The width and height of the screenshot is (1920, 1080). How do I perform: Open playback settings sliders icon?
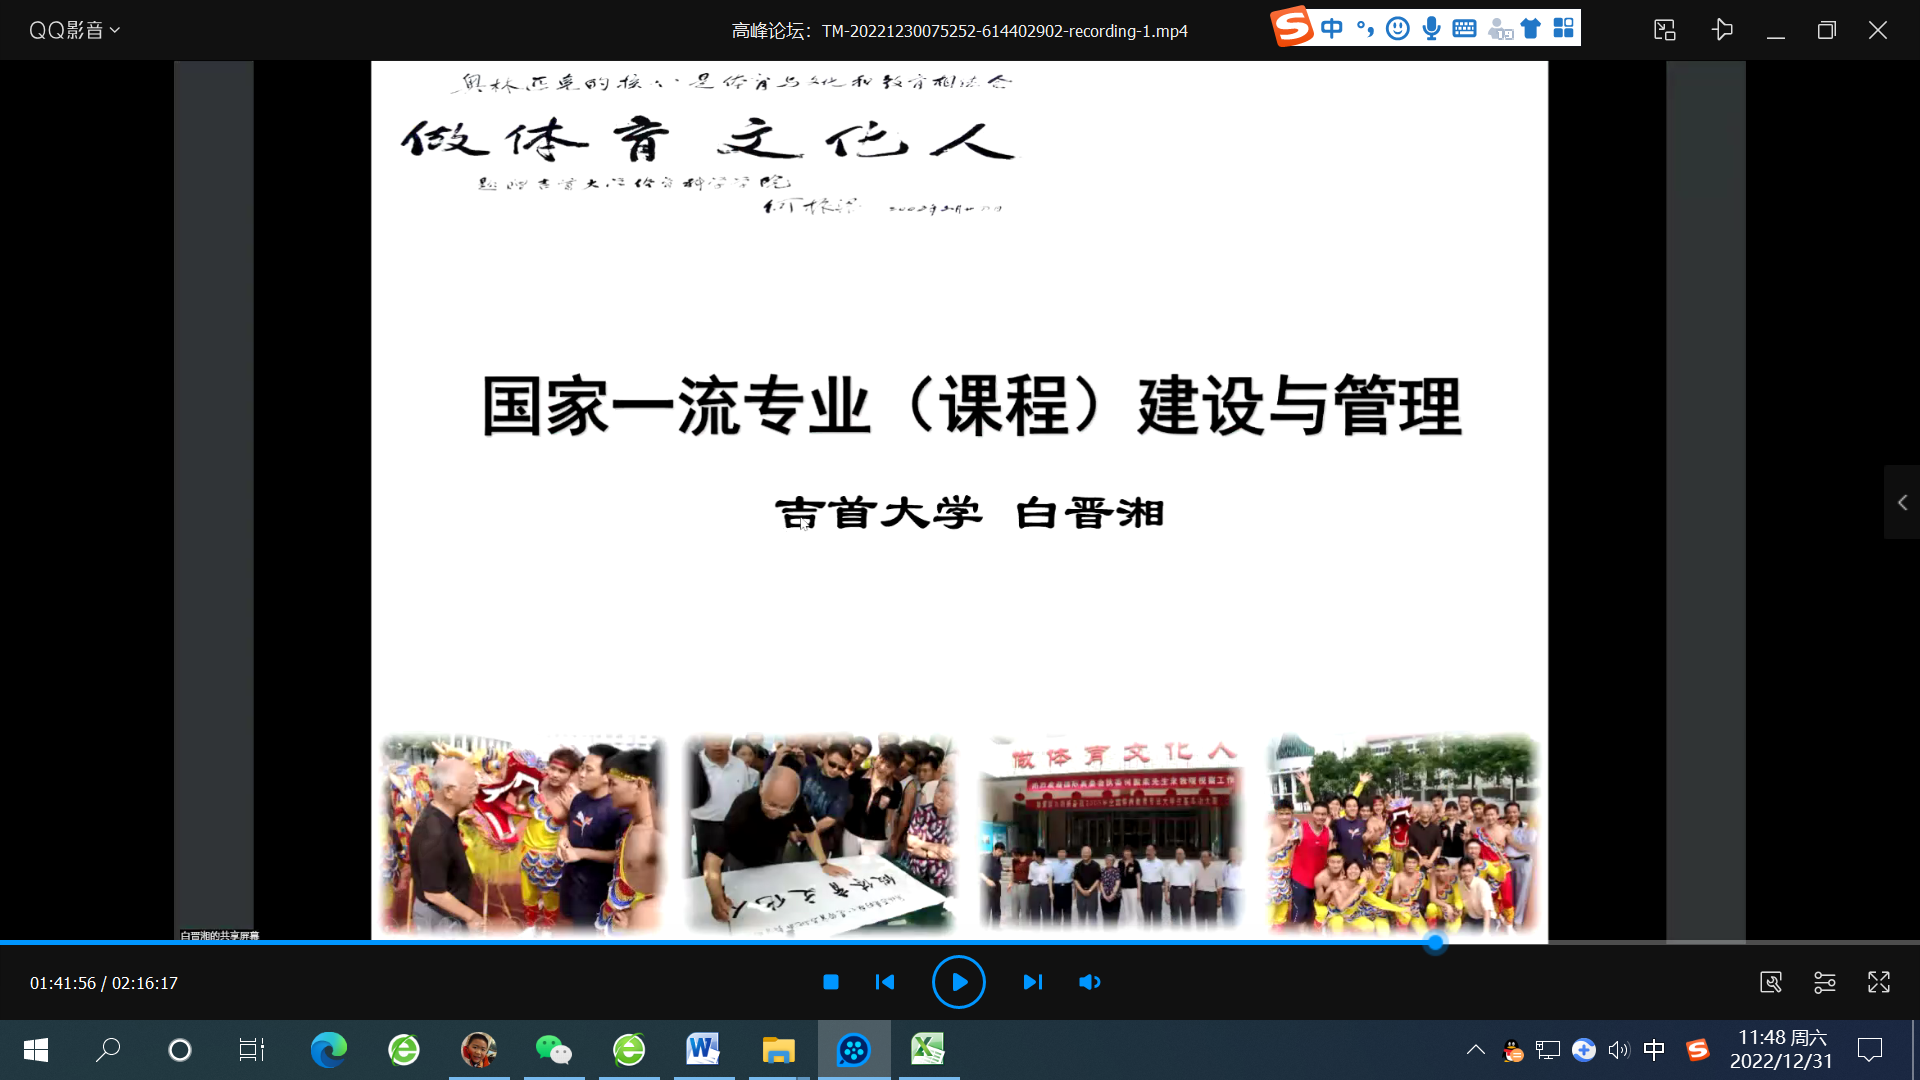pyautogui.click(x=1824, y=982)
